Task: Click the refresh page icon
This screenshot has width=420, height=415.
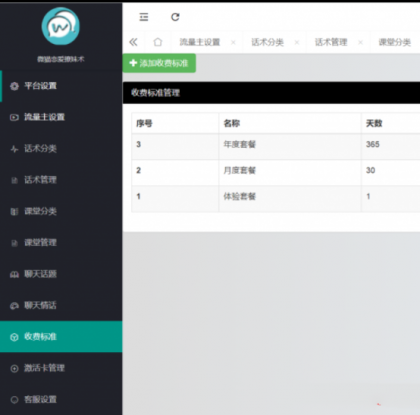Action: tap(175, 17)
